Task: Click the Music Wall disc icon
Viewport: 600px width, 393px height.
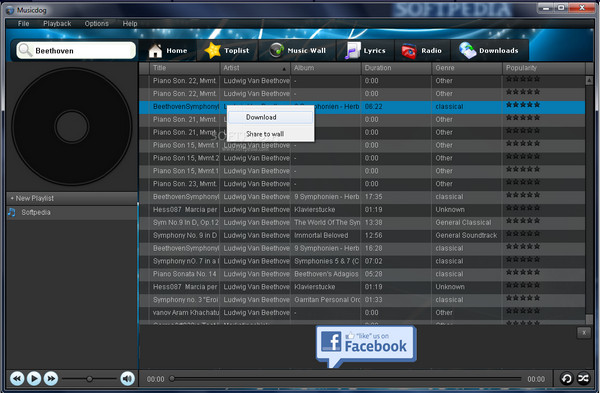Action: [276, 50]
